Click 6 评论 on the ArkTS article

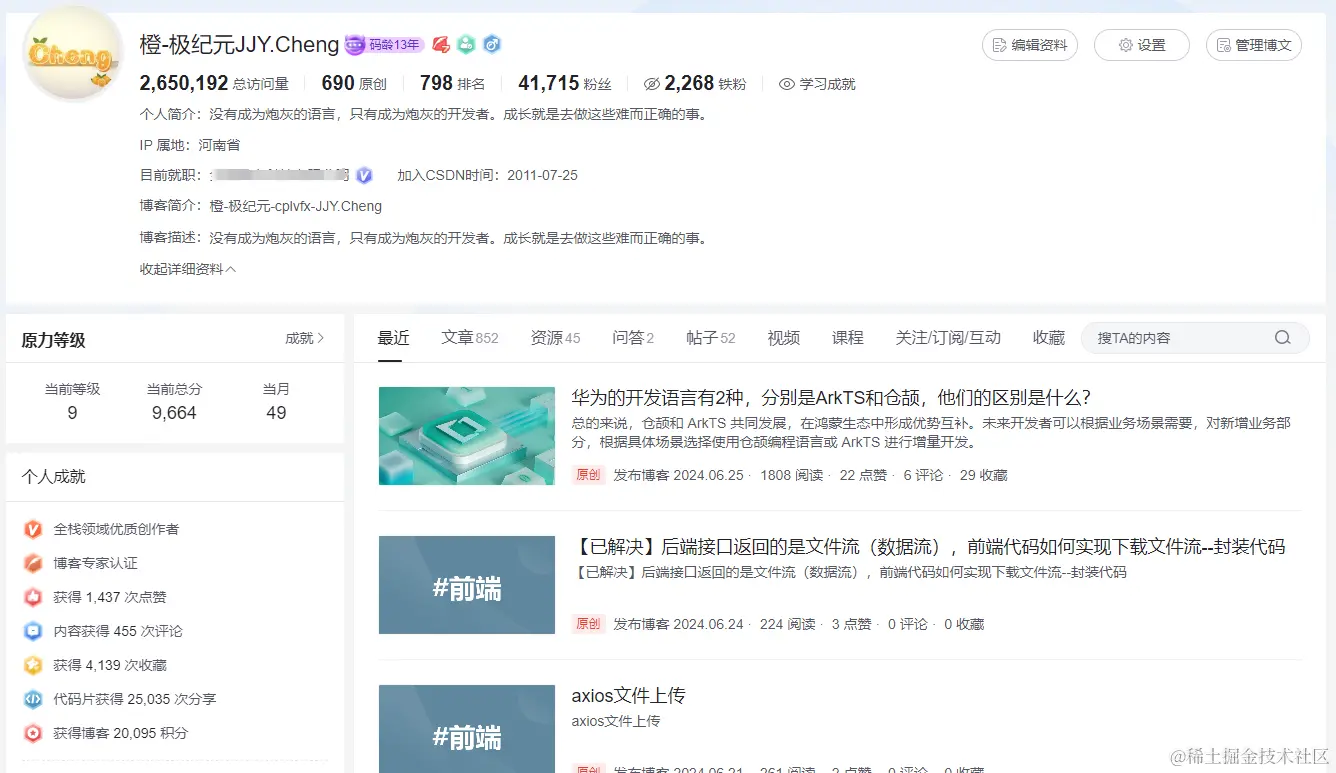coord(923,475)
